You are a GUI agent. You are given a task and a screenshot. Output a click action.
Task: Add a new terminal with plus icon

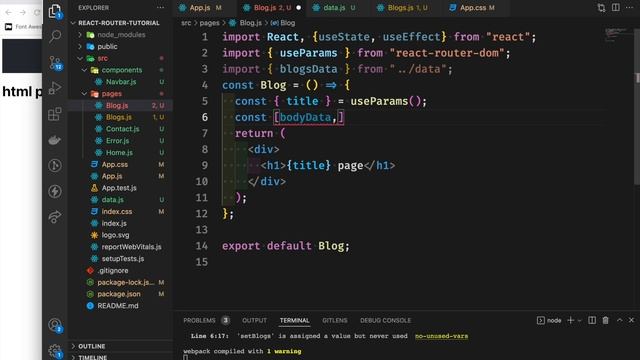tap(571, 320)
